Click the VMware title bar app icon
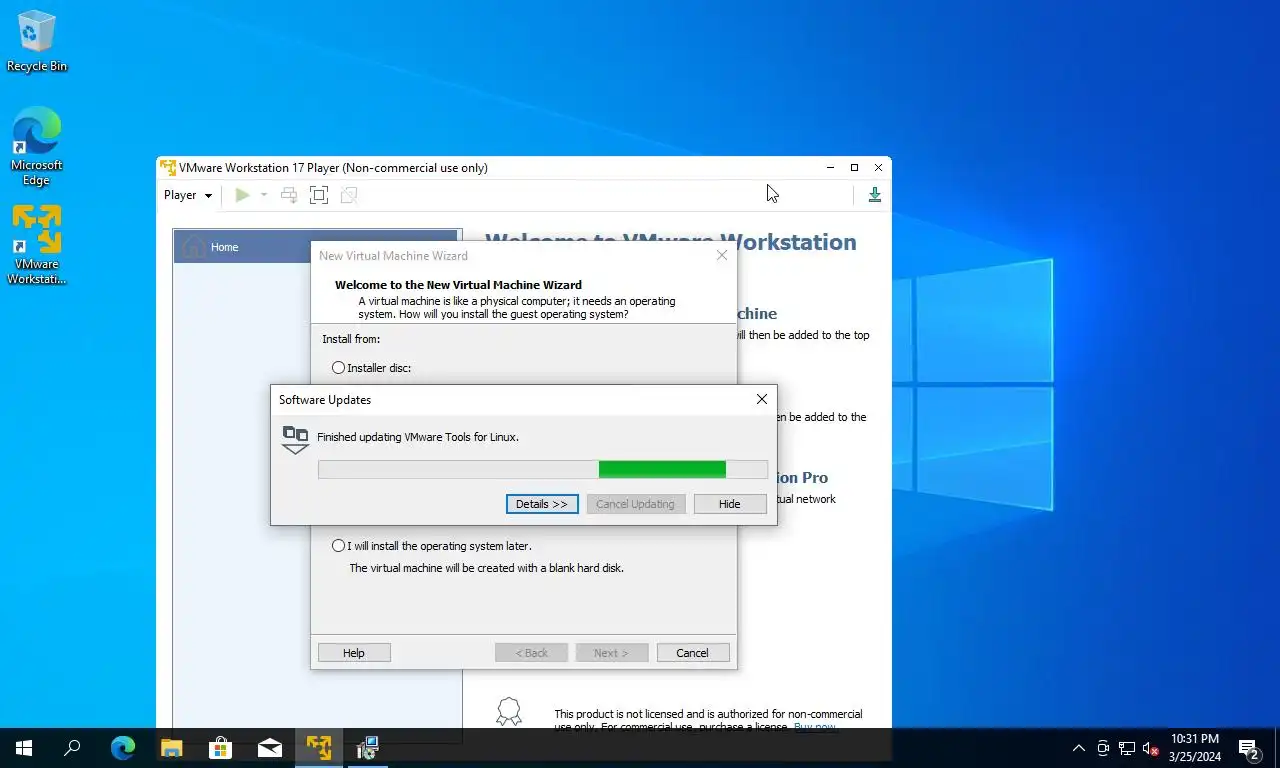The width and height of the screenshot is (1280, 768). coord(168,168)
